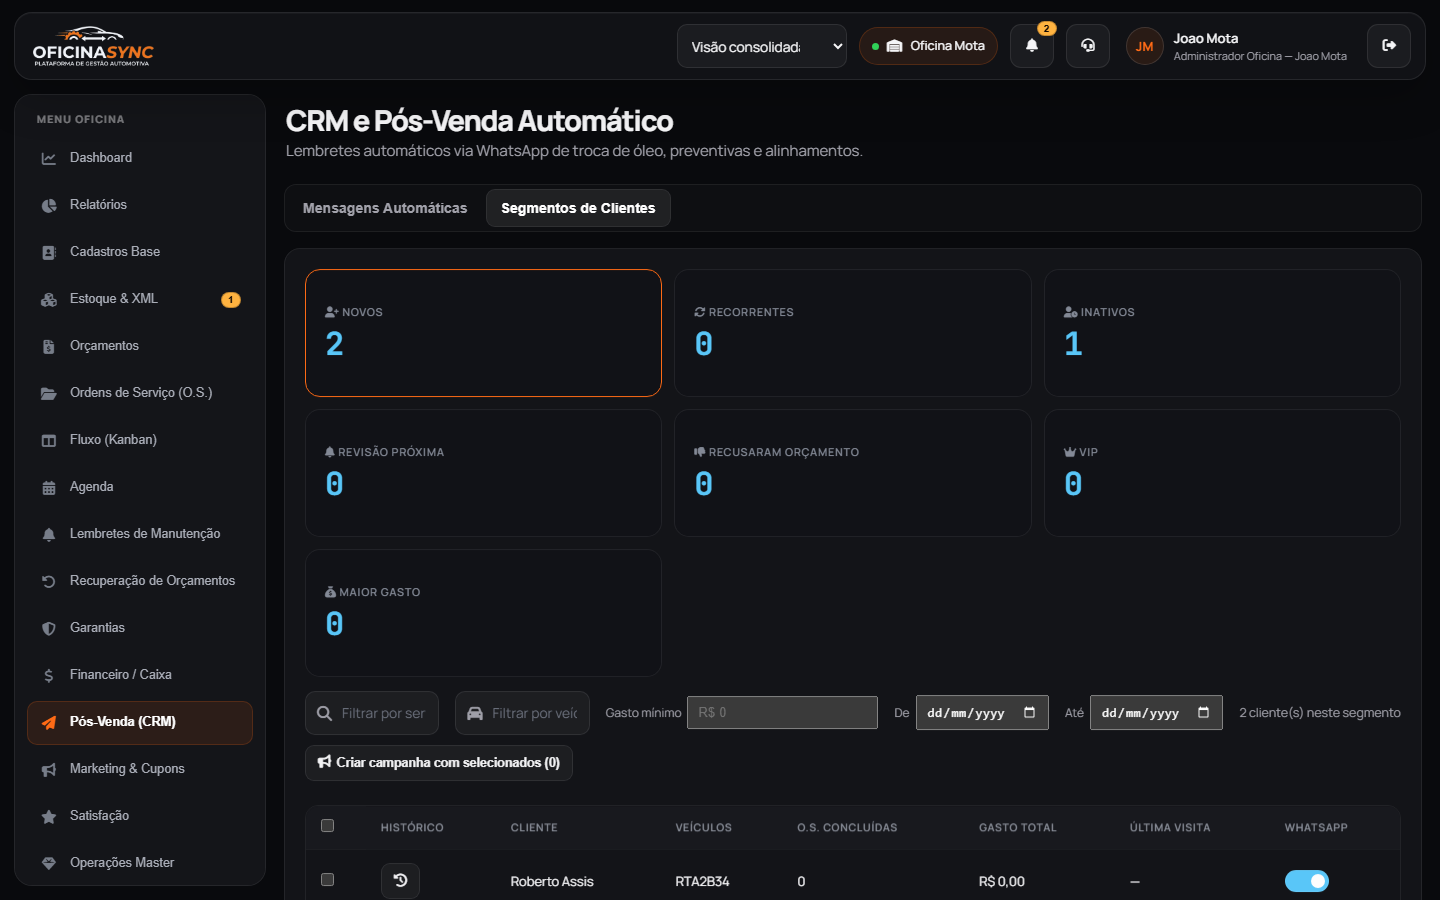Select the Novos segment card
Image resolution: width=1440 pixels, height=900 pixels.
483,333
